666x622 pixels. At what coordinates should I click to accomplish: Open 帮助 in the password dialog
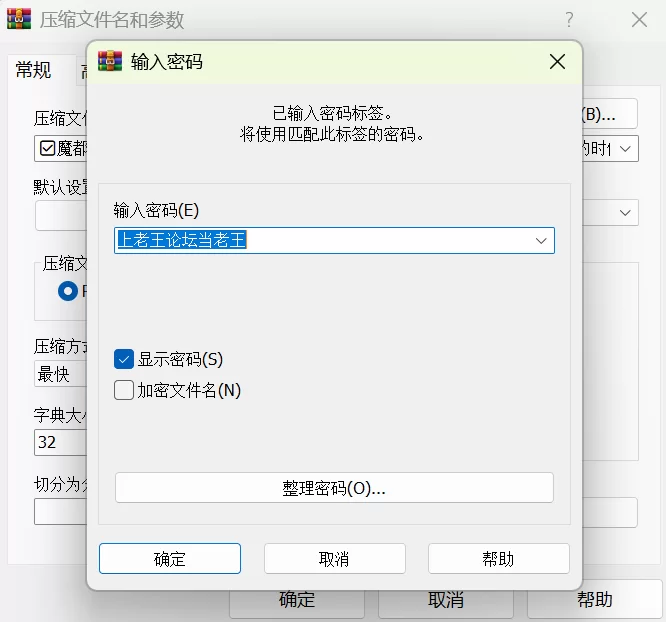click(x=499, y=559)
